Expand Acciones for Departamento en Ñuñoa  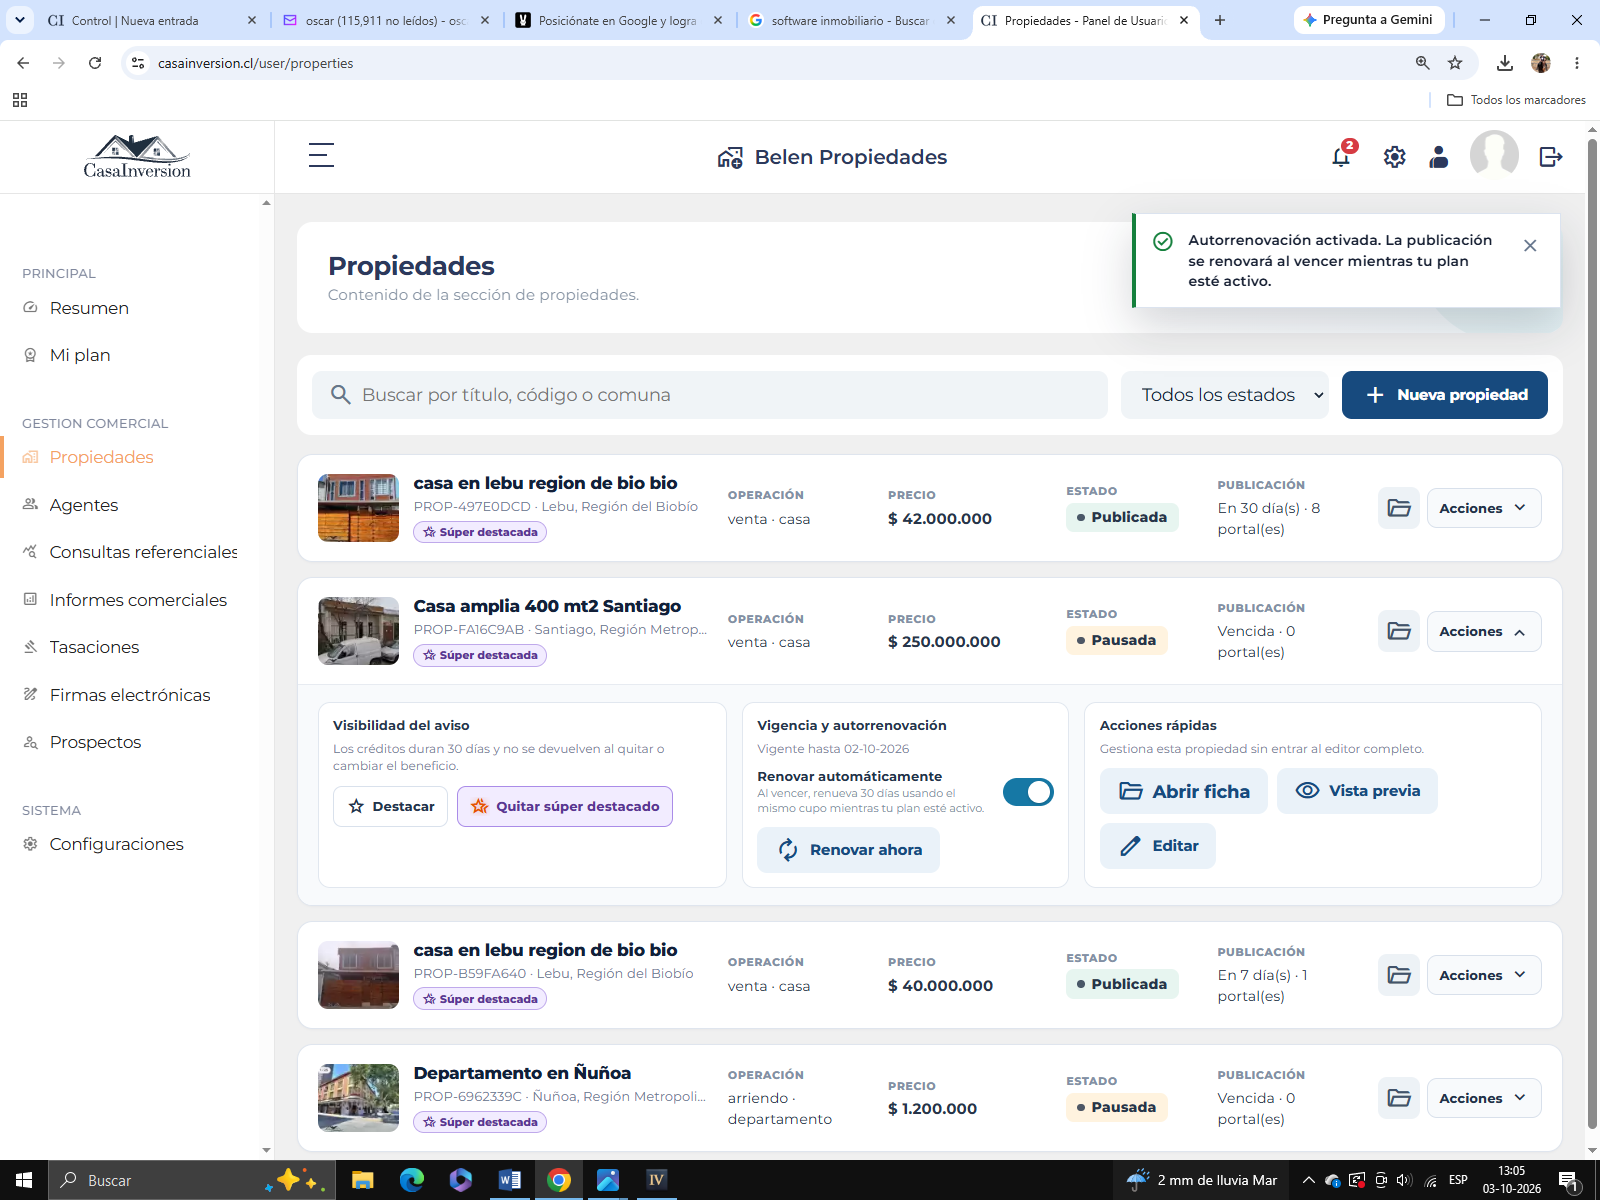click(1484, 1098)
